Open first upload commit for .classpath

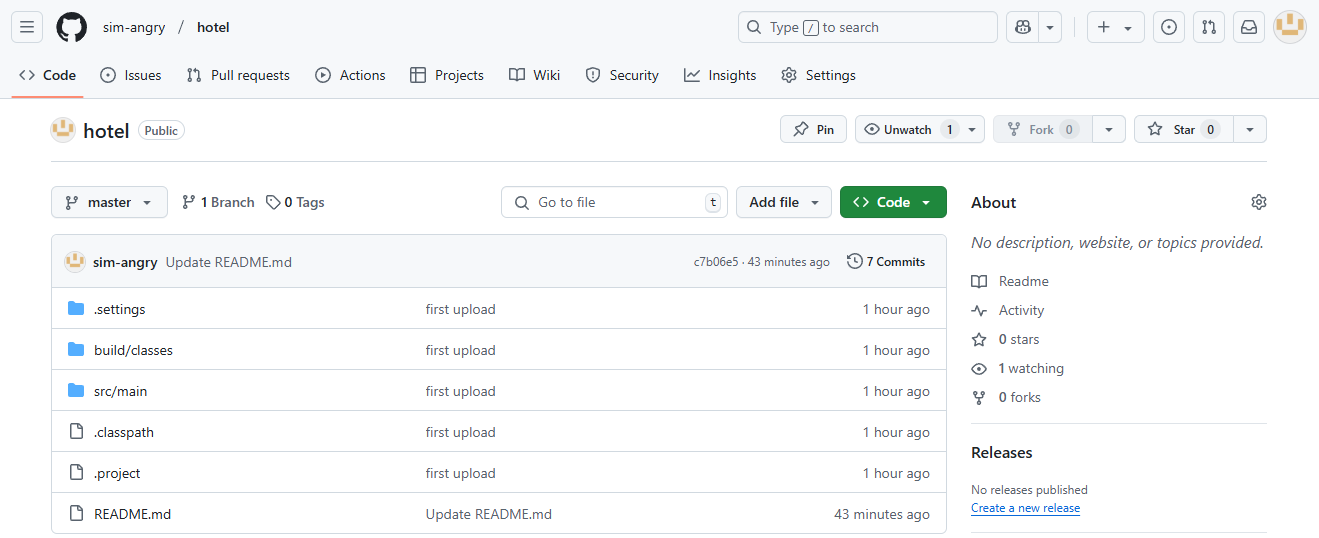(461, 432)
